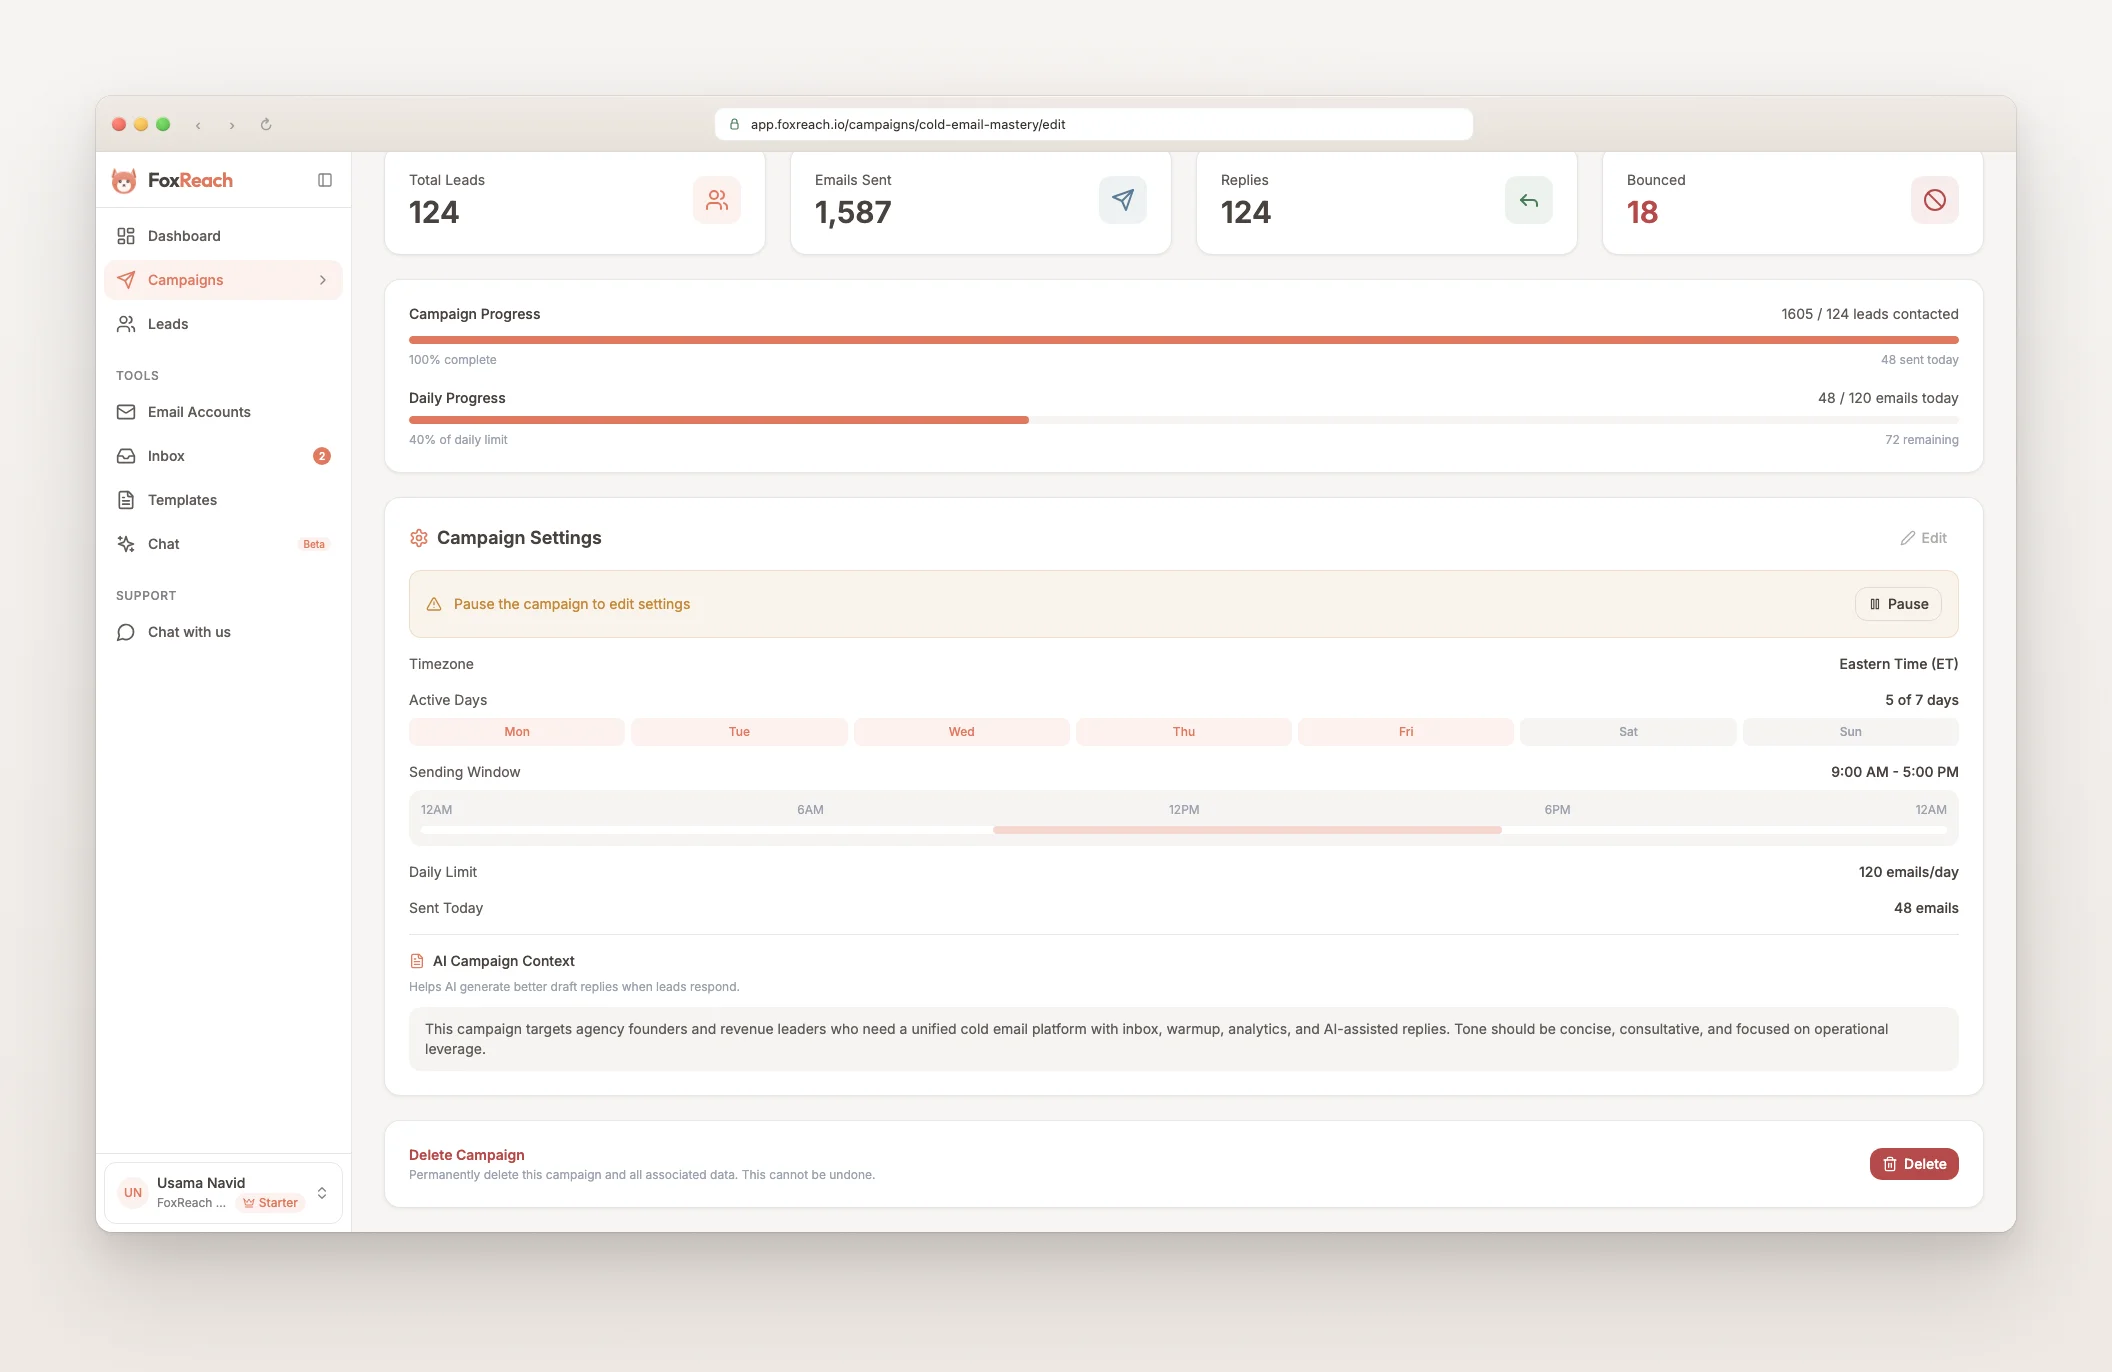
Task: Click the Bounced blocked icon
Action: point(1934,200)
